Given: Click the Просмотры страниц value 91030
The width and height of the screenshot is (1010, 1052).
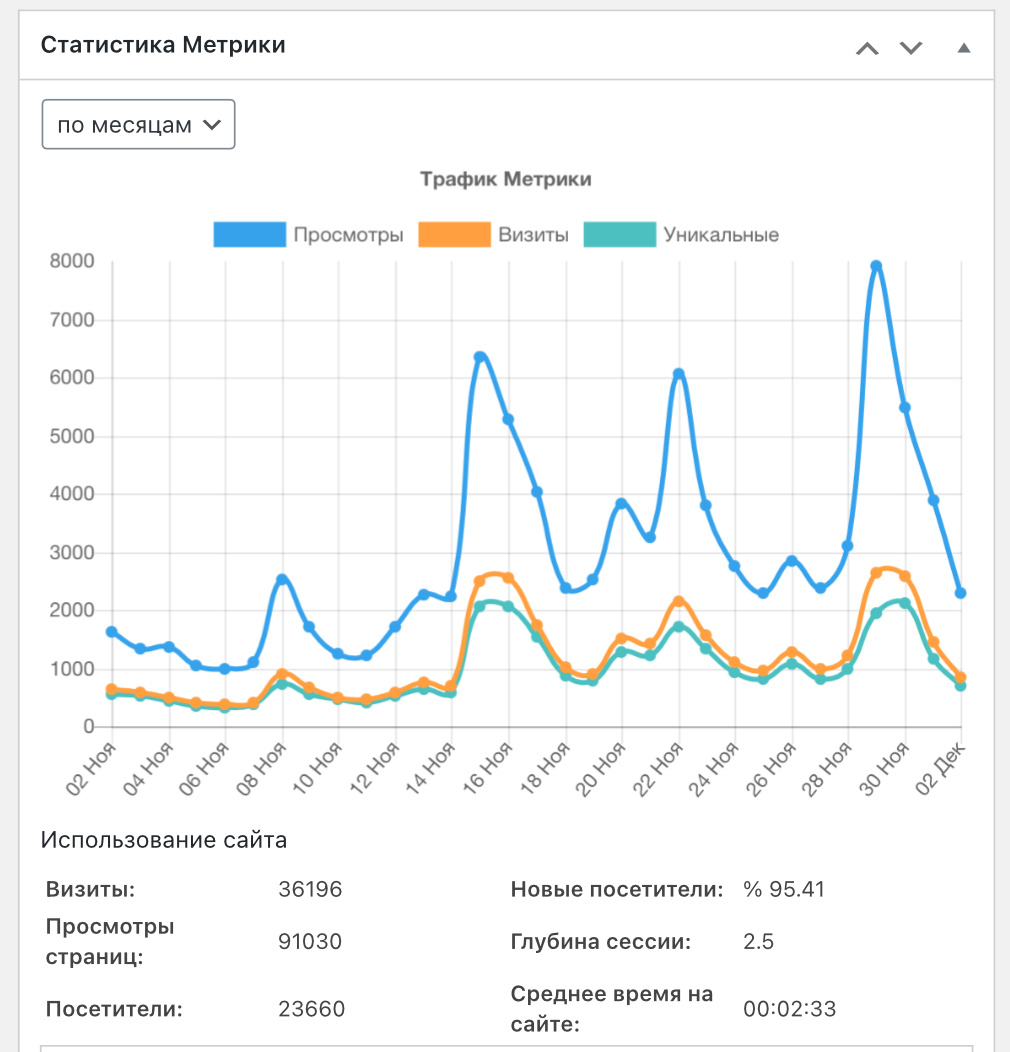Looking at the screenshot, I should (310, 941).
